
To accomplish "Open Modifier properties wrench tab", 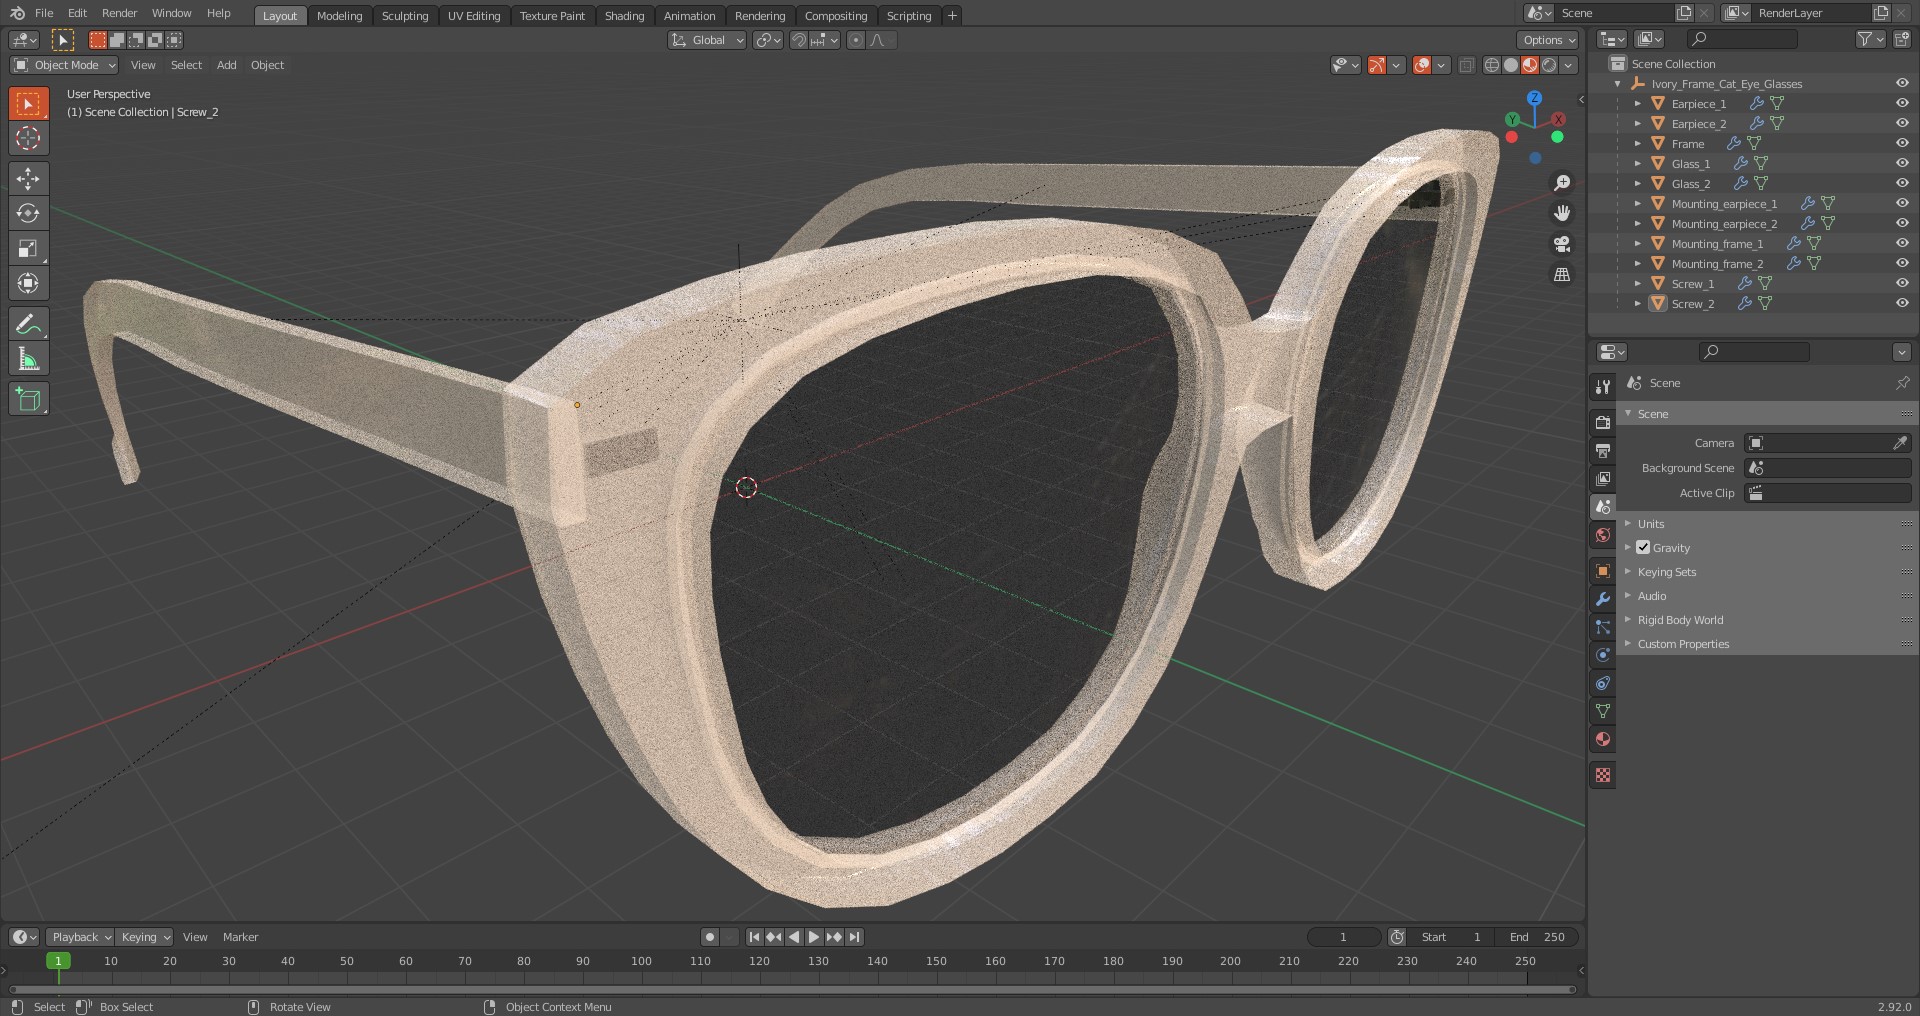I will point(1603,599).
